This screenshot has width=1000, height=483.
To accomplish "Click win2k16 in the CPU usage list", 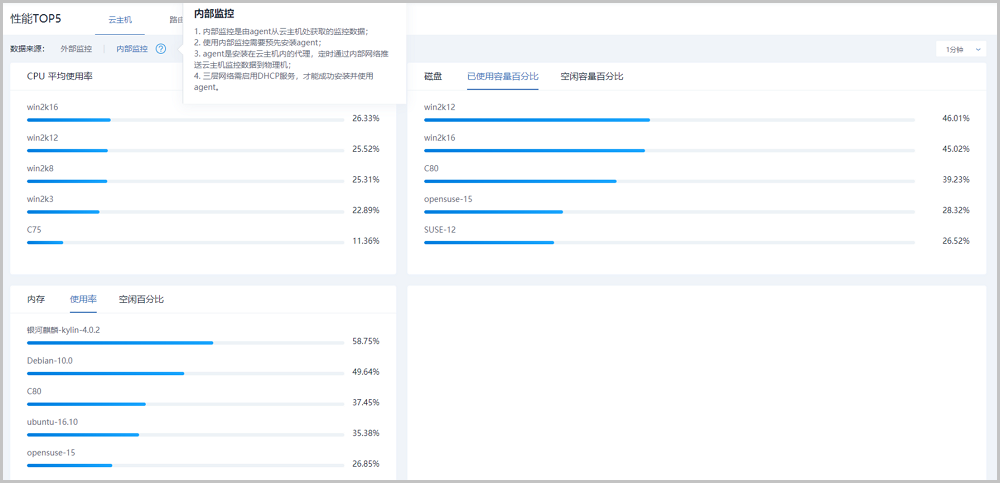I will 43,106.
